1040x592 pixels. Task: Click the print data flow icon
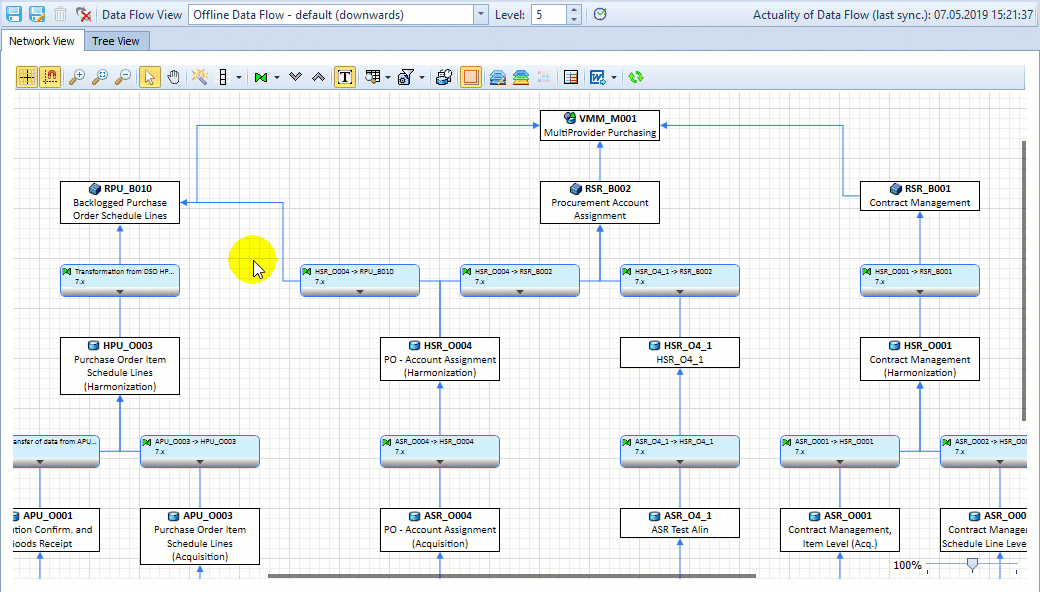click(444, 76)
